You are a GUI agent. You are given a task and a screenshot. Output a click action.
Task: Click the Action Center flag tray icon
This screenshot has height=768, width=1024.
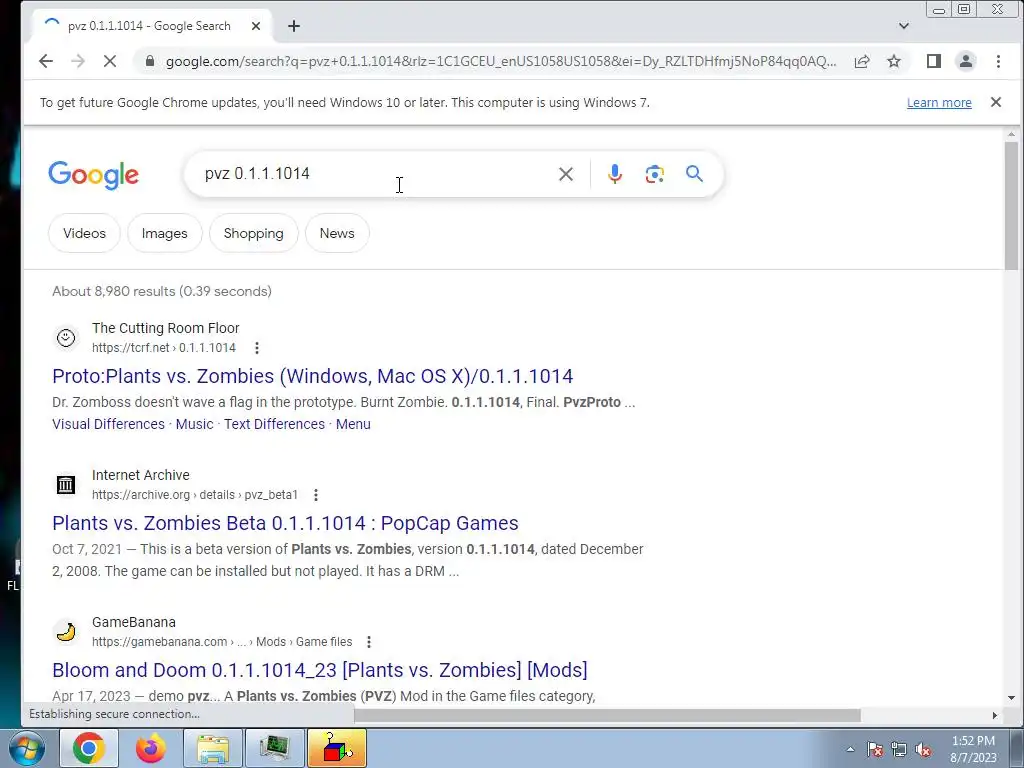[875, 750]
